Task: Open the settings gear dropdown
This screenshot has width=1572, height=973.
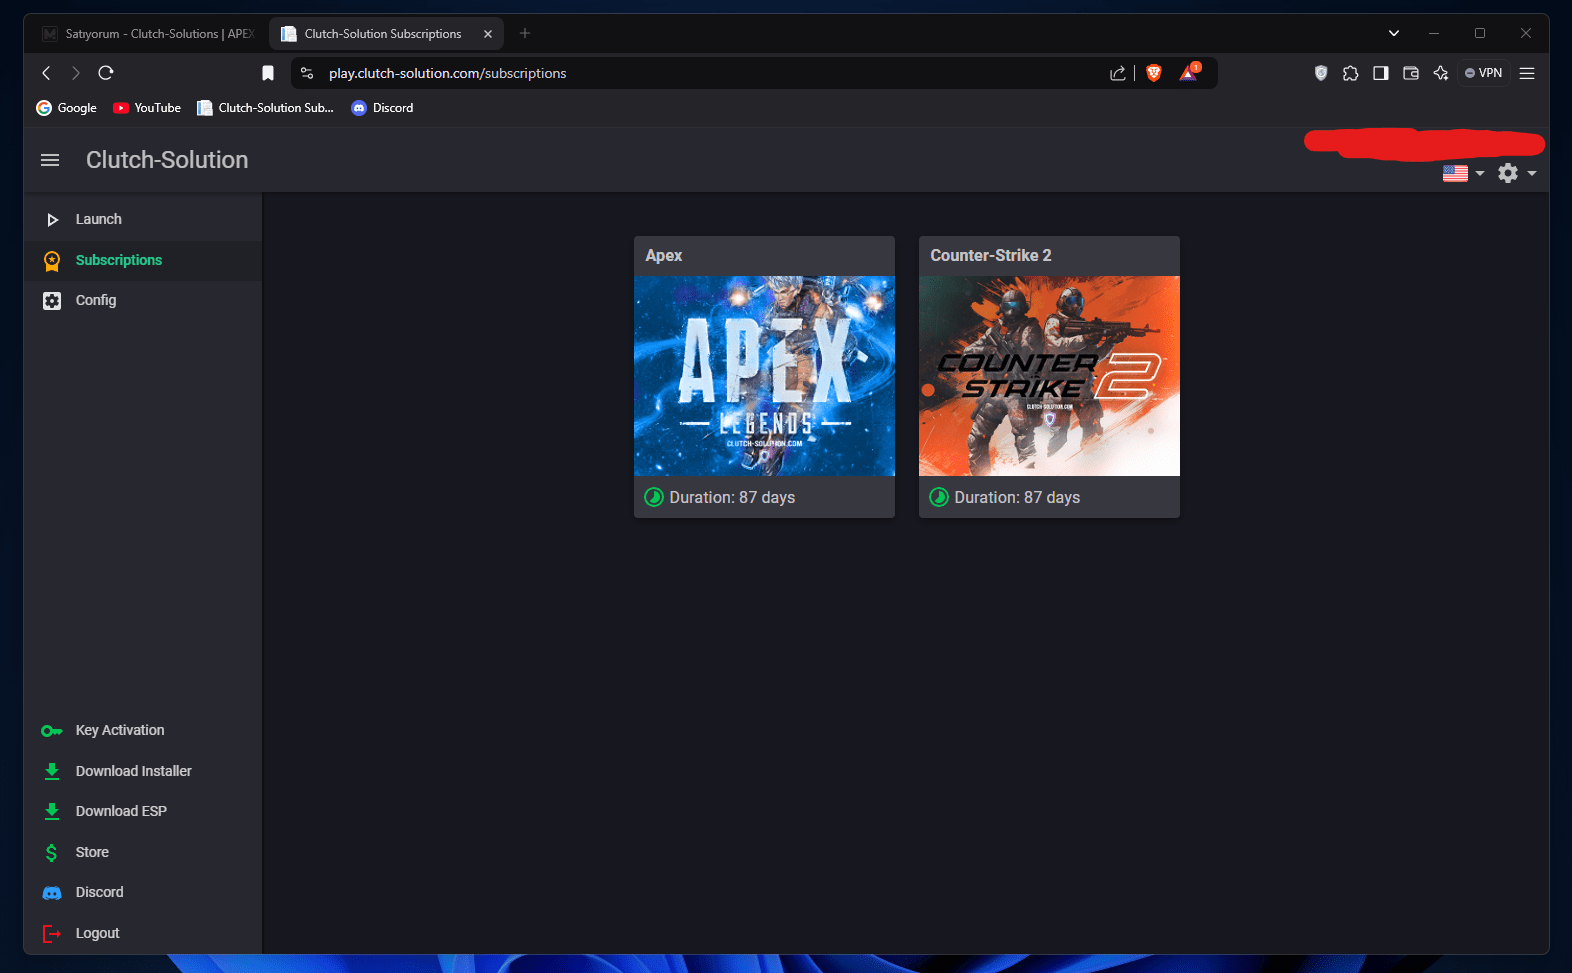Action: 1516,173
